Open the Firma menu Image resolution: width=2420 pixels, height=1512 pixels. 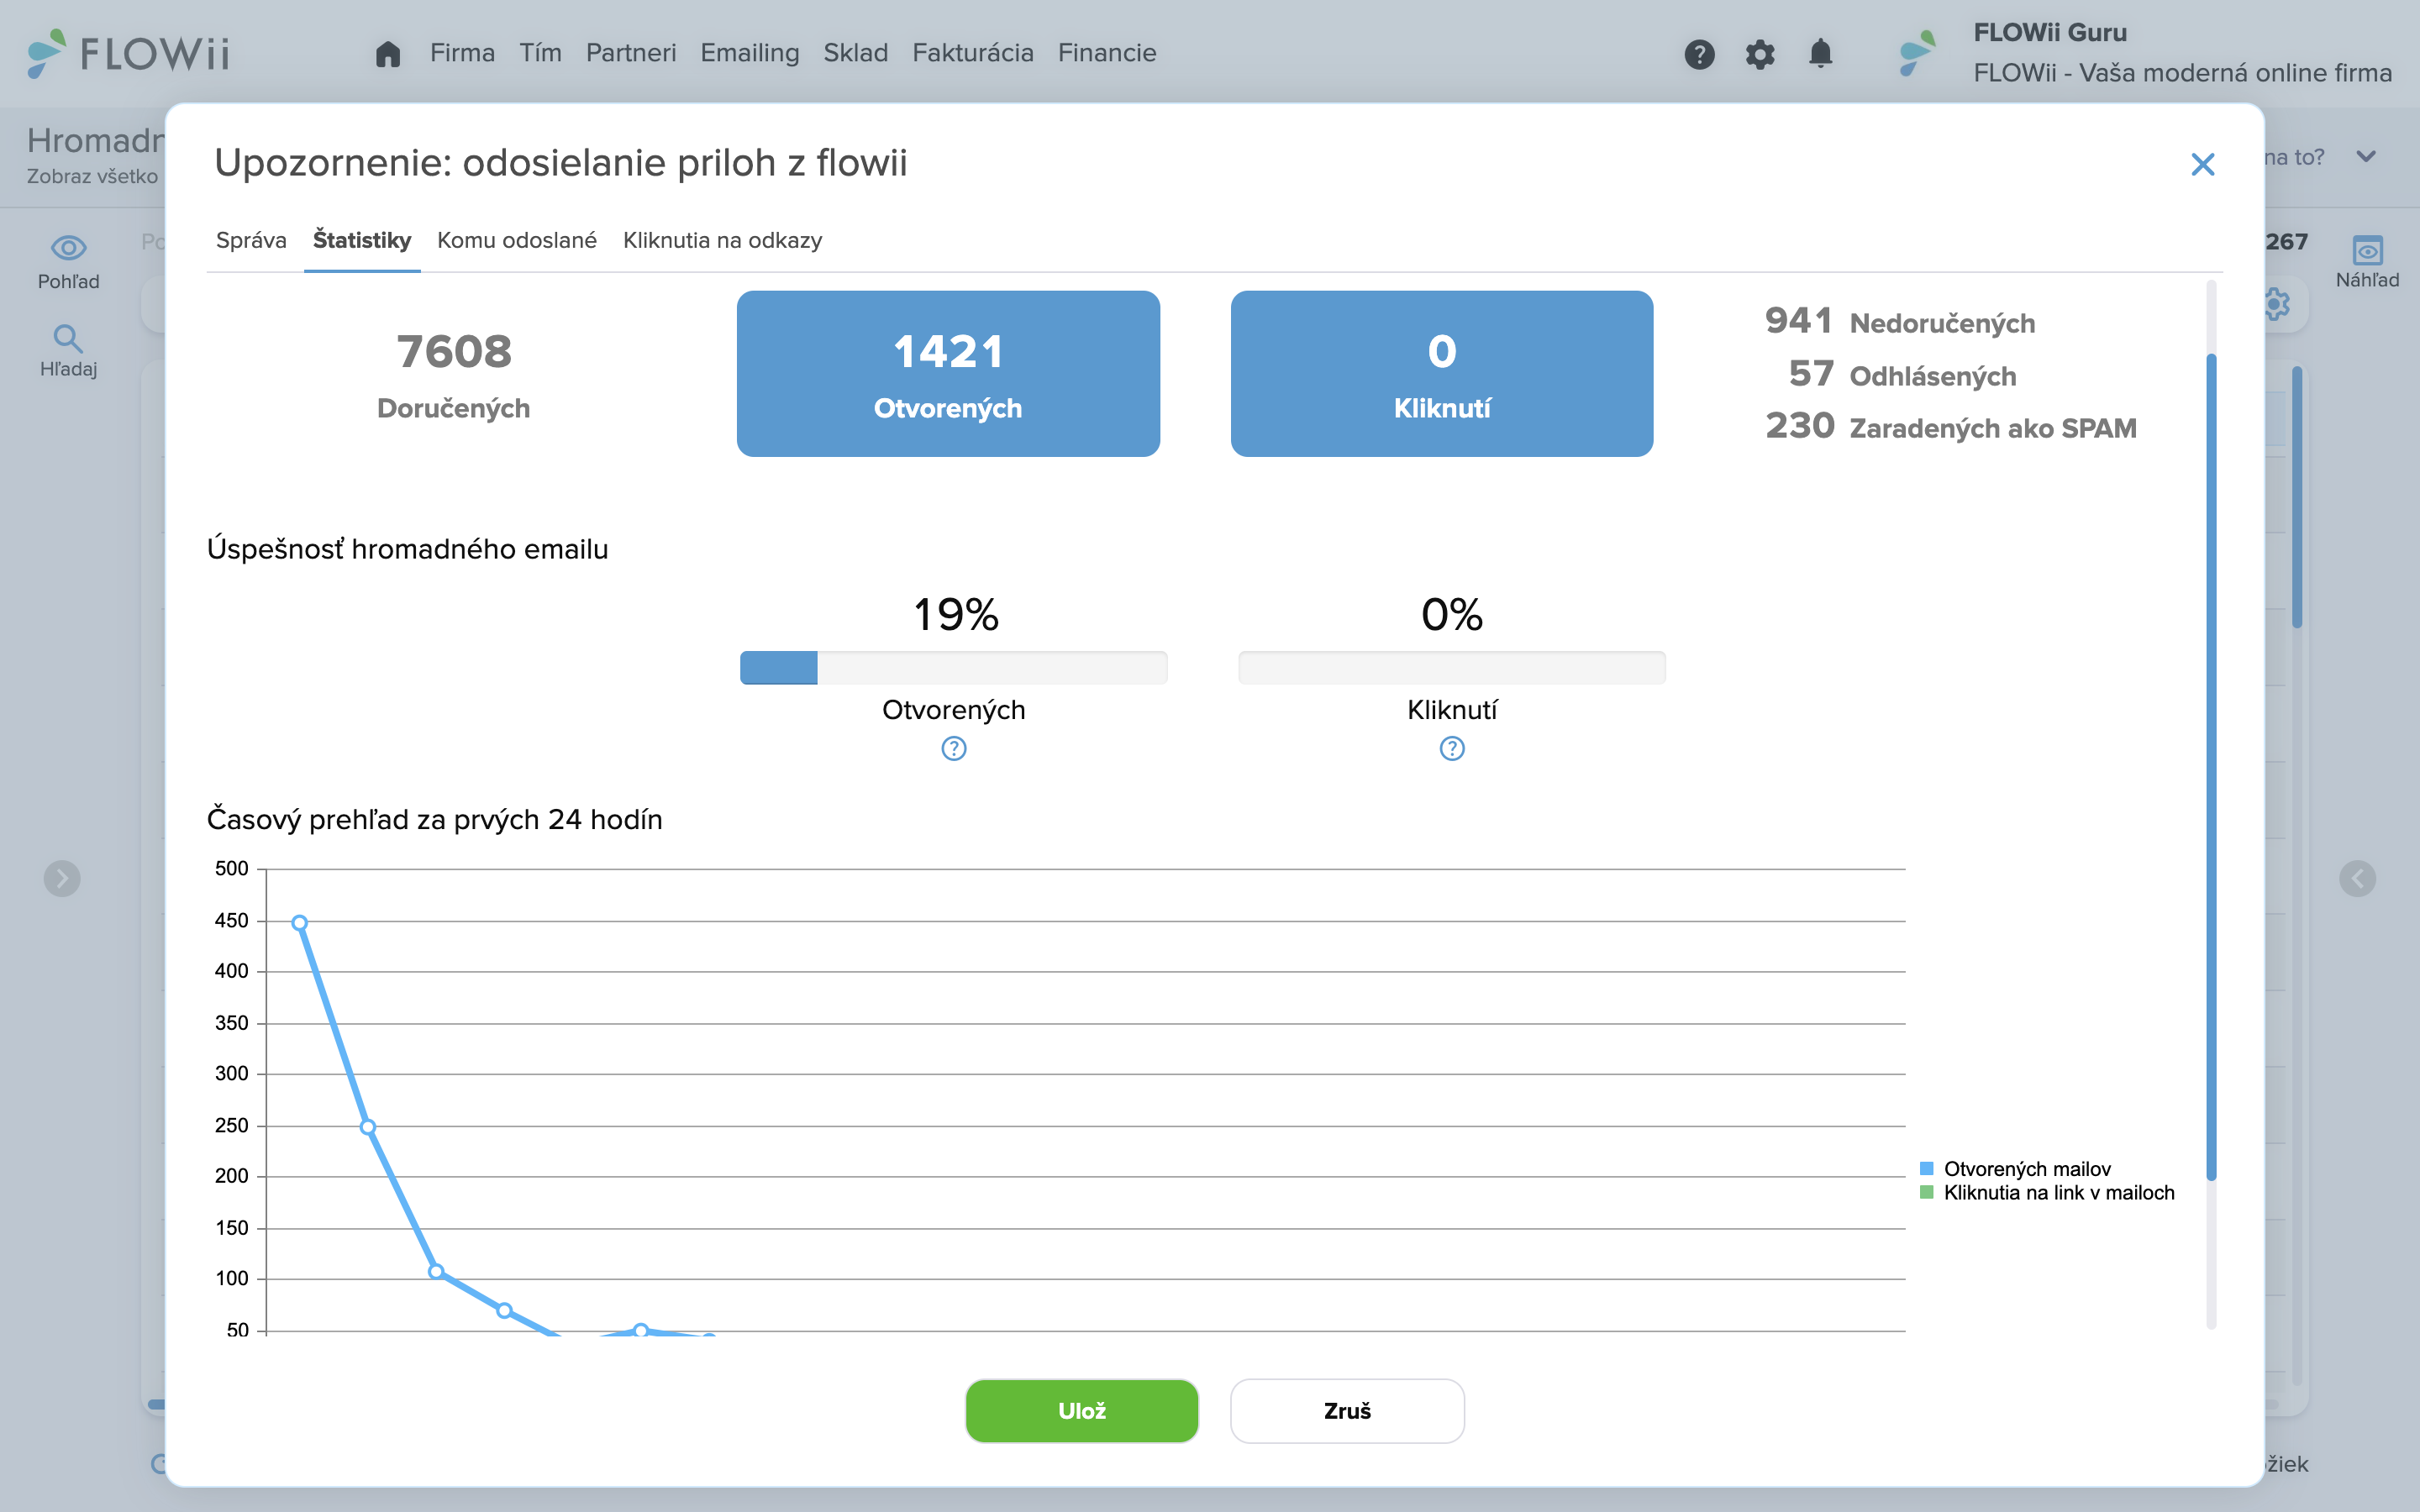point(462,53)
